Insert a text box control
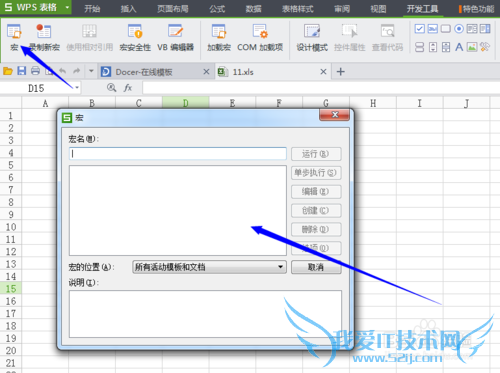Viewport: 500px width, 373px height. pos(433,29)
